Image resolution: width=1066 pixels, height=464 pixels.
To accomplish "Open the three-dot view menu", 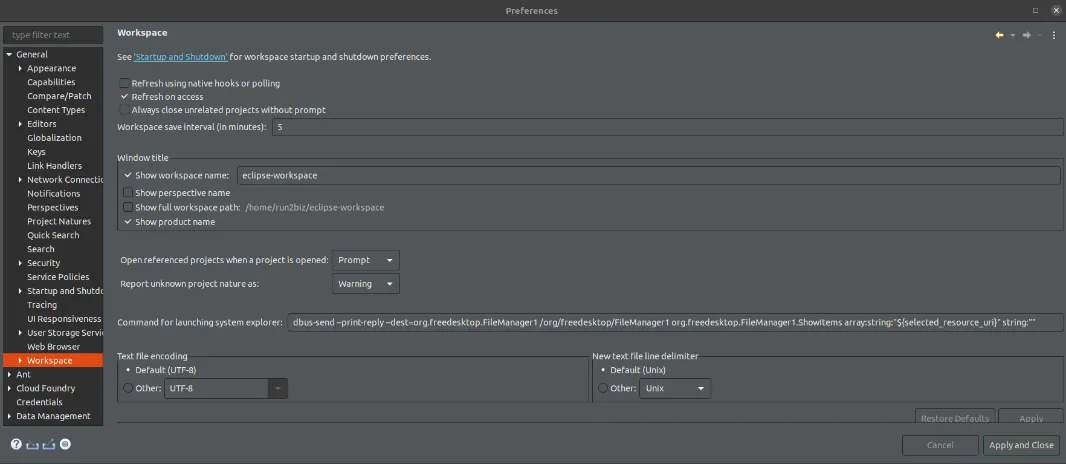I will click(1054, 35).
